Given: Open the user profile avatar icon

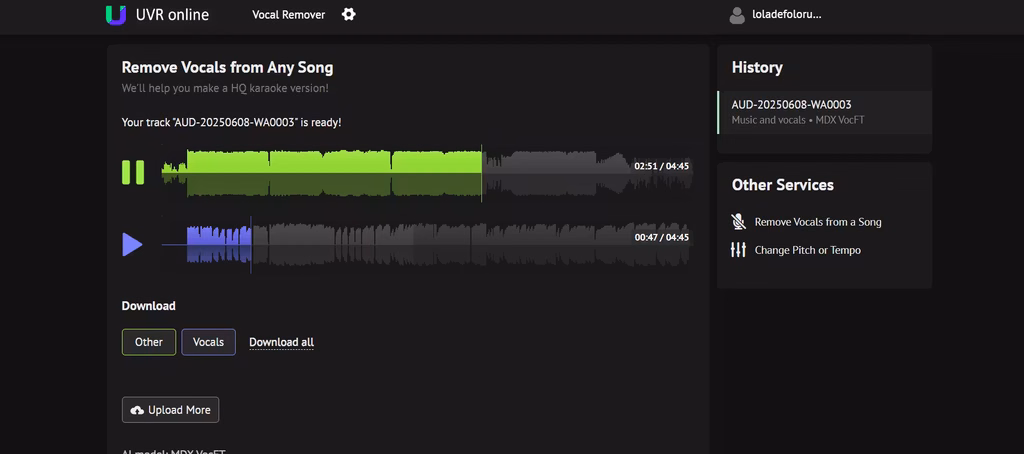Looking at the screenshot, I should point(737,15).
